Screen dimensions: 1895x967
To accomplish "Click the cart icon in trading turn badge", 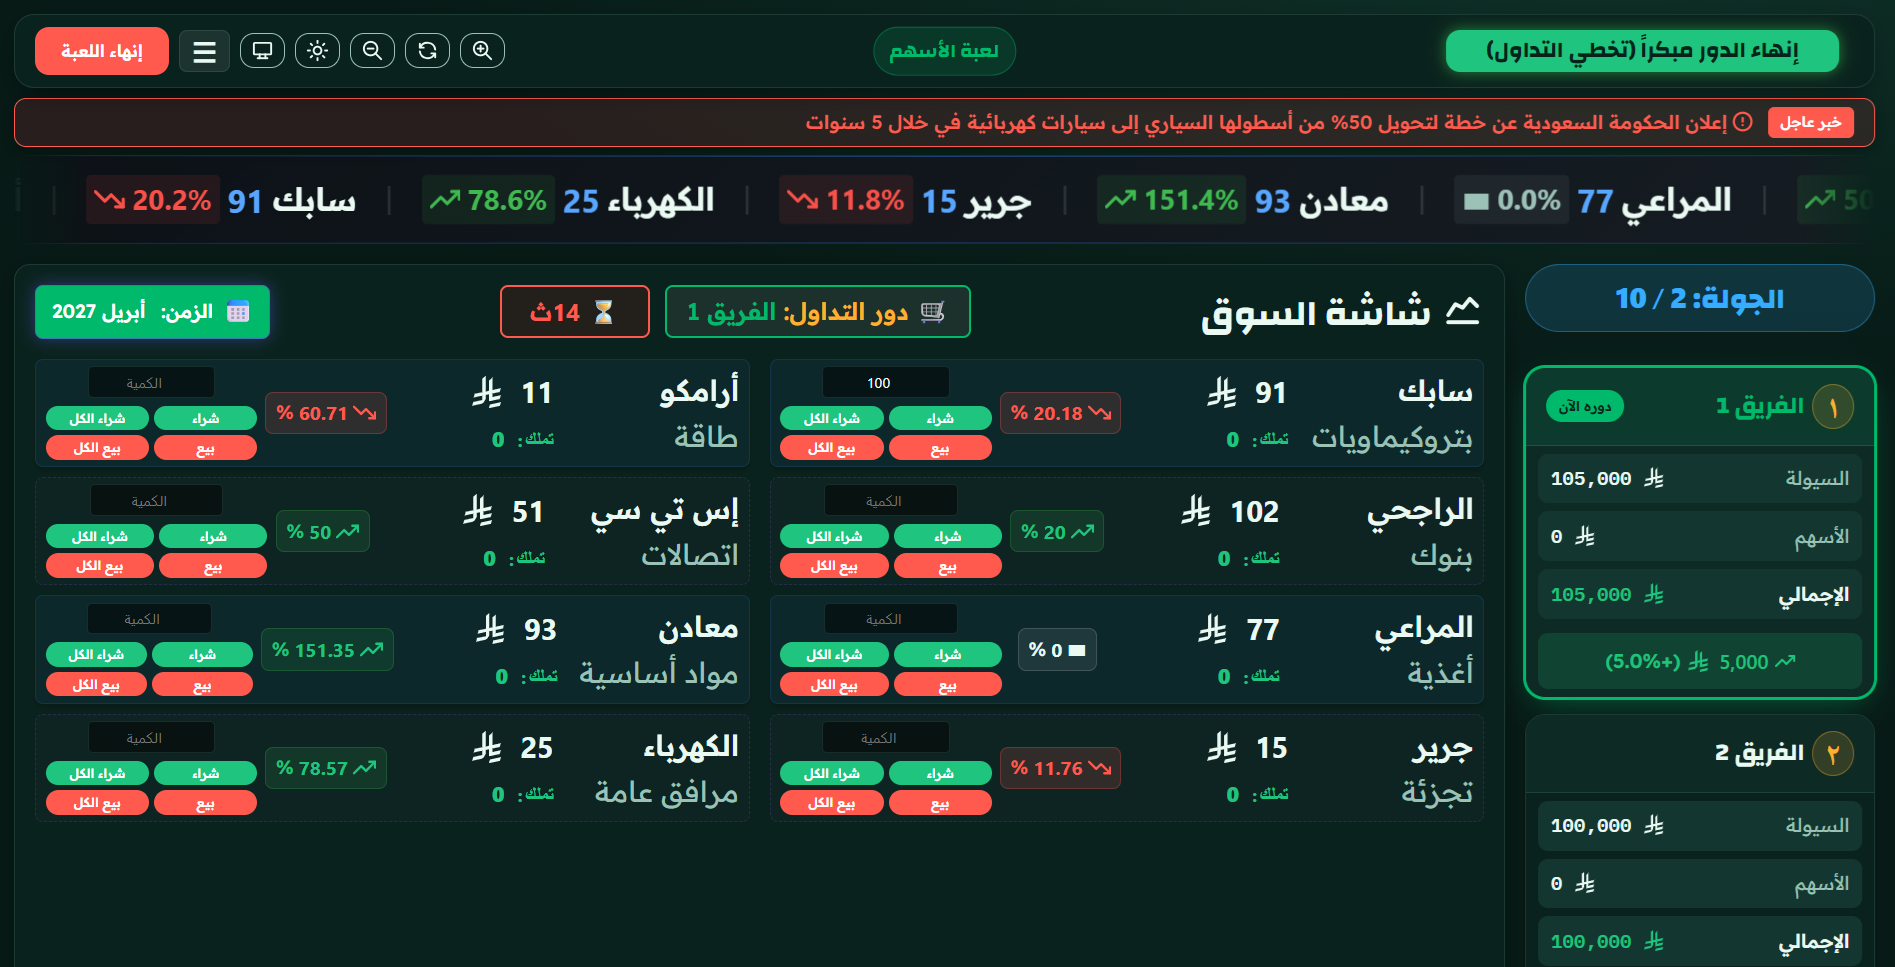I will (932, 312).
